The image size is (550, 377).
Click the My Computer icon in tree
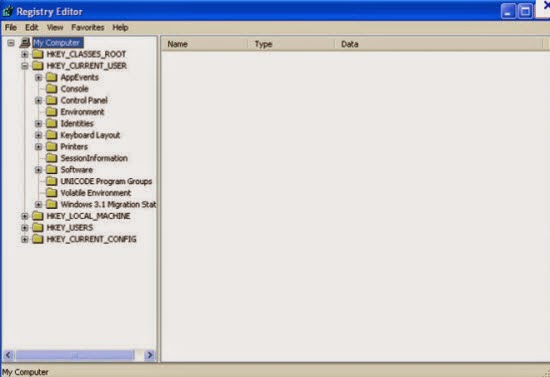25,43
